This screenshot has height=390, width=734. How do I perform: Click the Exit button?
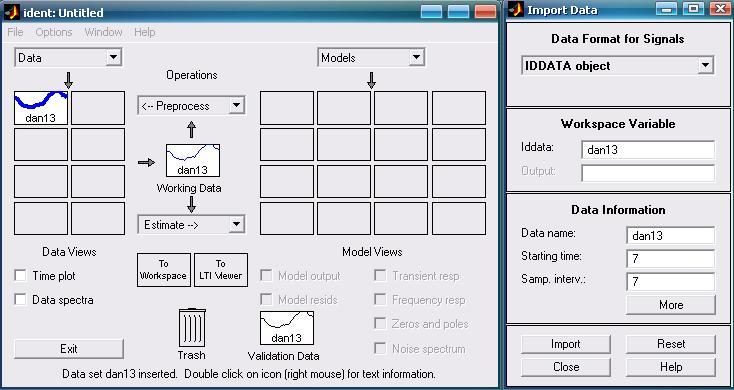point(69,349)
